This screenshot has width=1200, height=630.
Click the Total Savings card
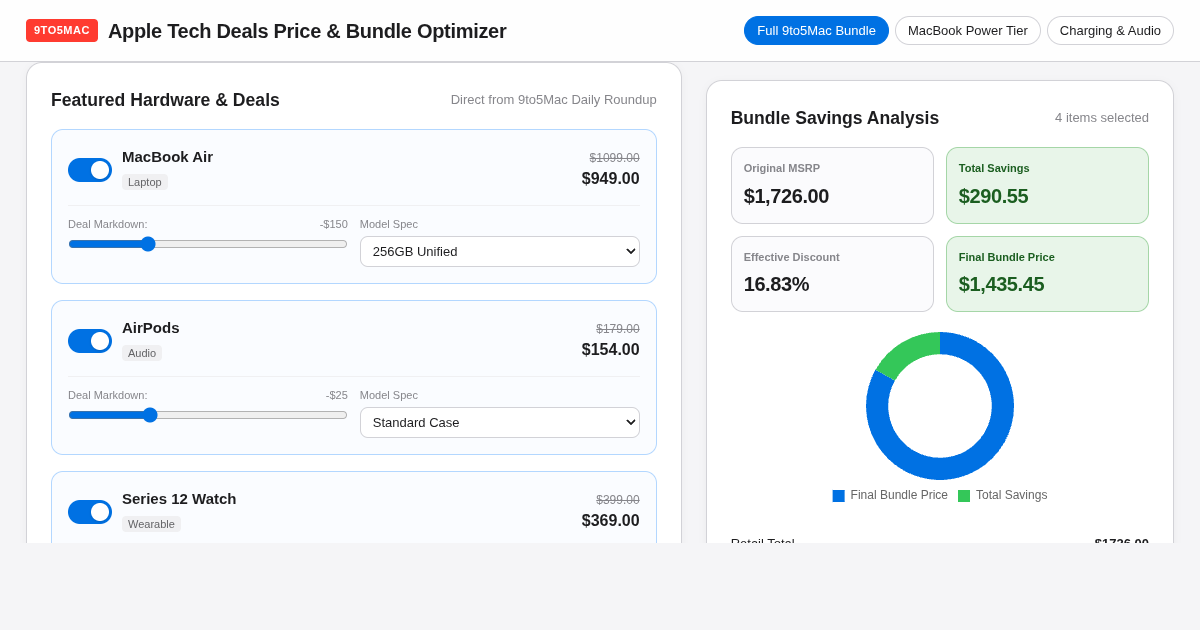coord(1047,186)
